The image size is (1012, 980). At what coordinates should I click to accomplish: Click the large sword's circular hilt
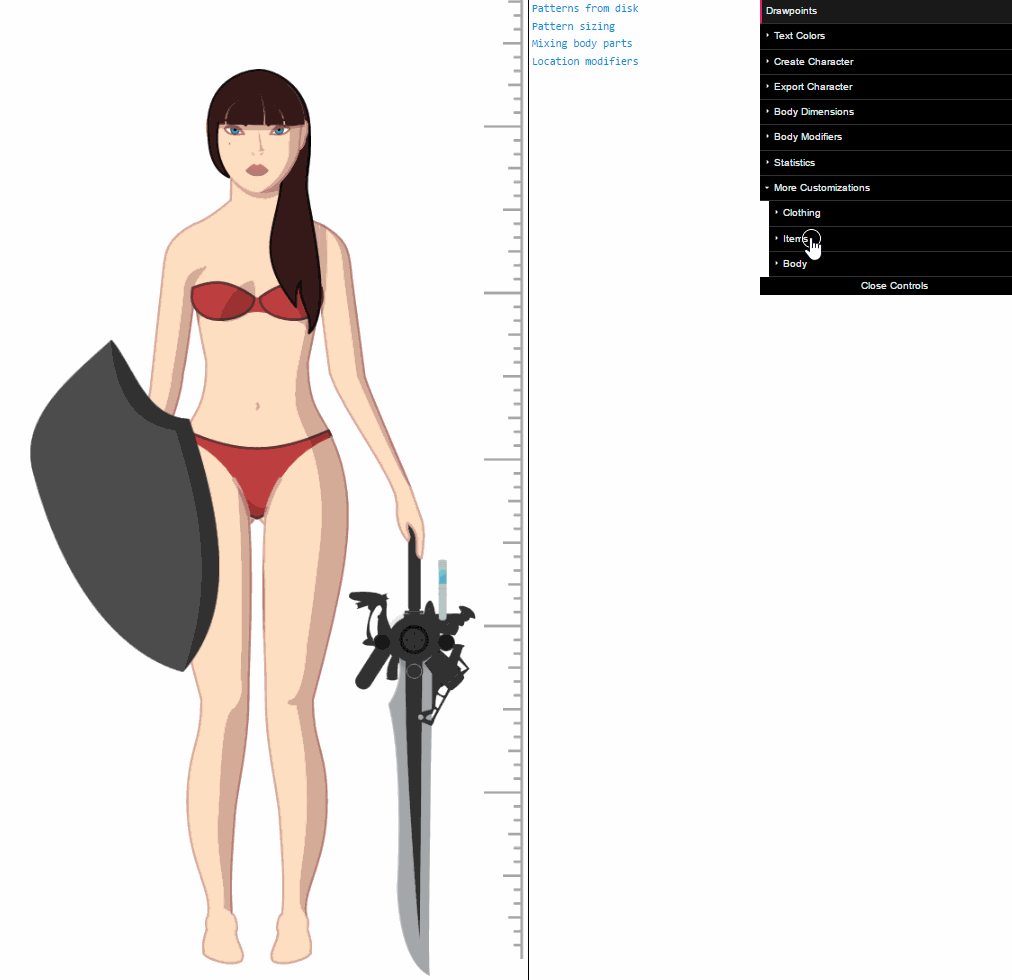413,639
